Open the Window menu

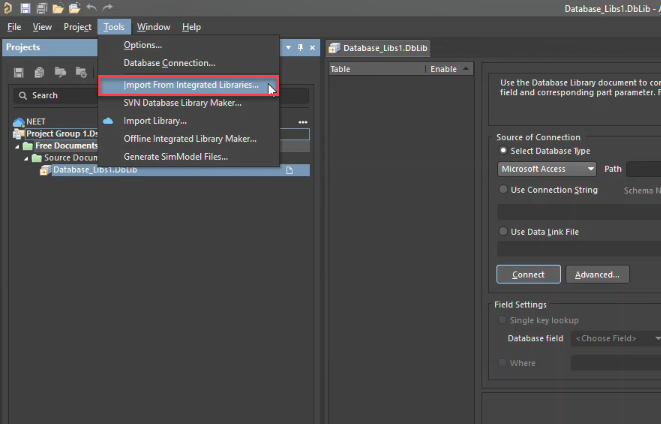pyautogui.click(x=153, y=27)
